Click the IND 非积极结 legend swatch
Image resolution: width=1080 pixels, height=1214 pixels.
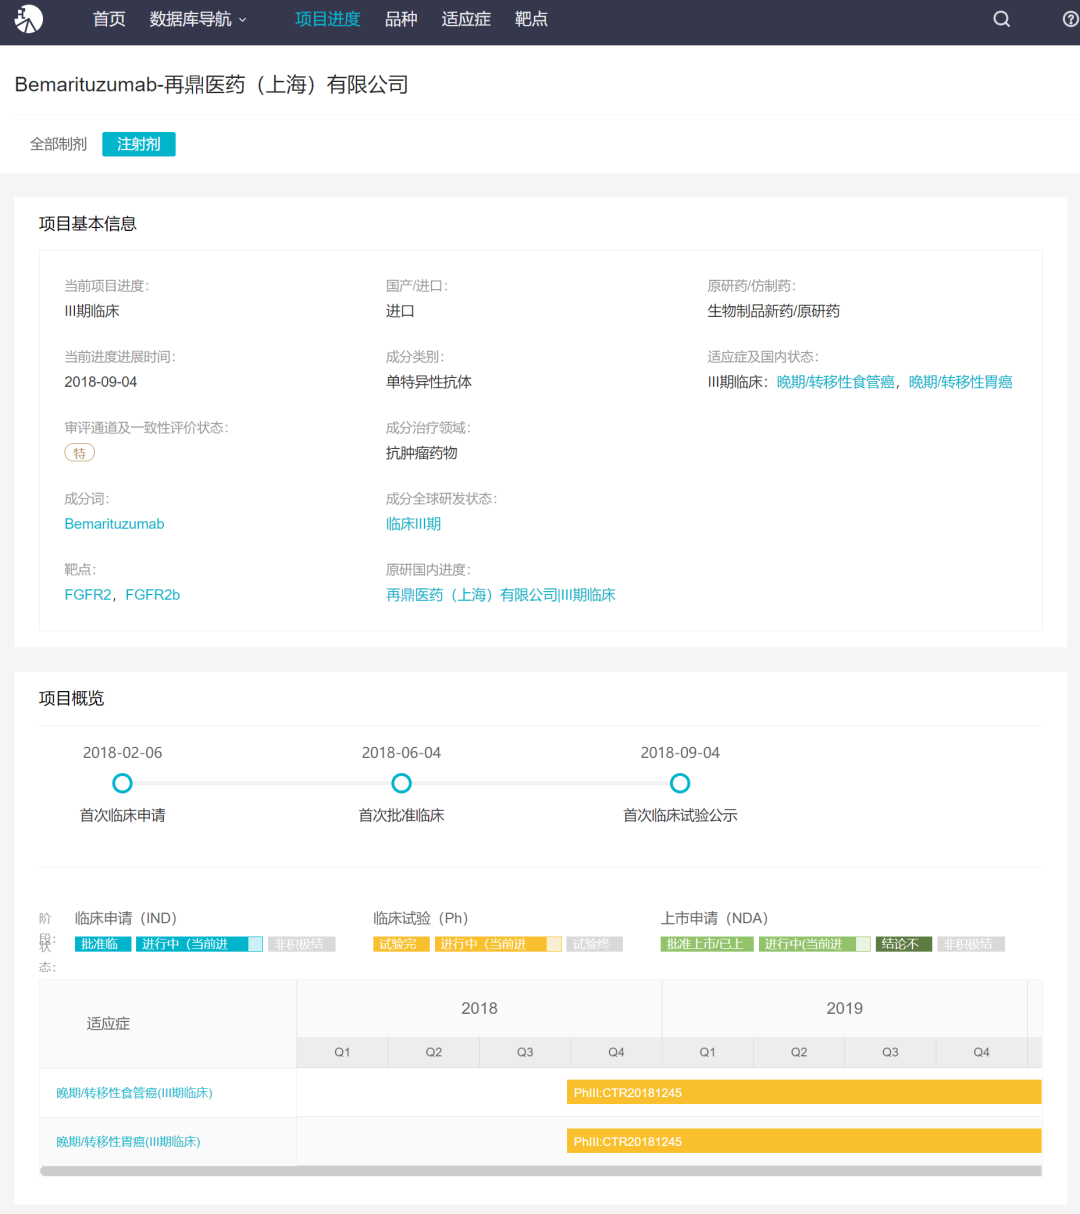click(x=302, y=944)
